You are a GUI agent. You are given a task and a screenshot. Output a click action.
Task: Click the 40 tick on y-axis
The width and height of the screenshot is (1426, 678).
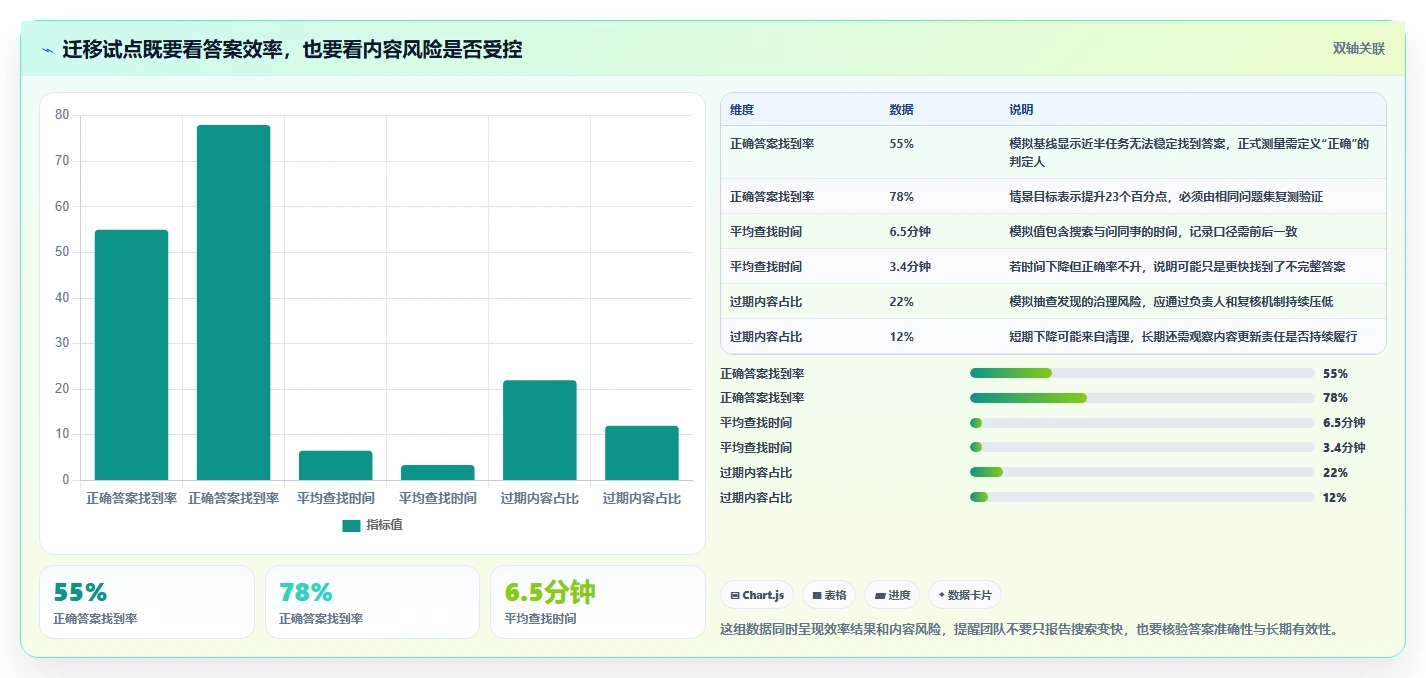pos(62,298)
